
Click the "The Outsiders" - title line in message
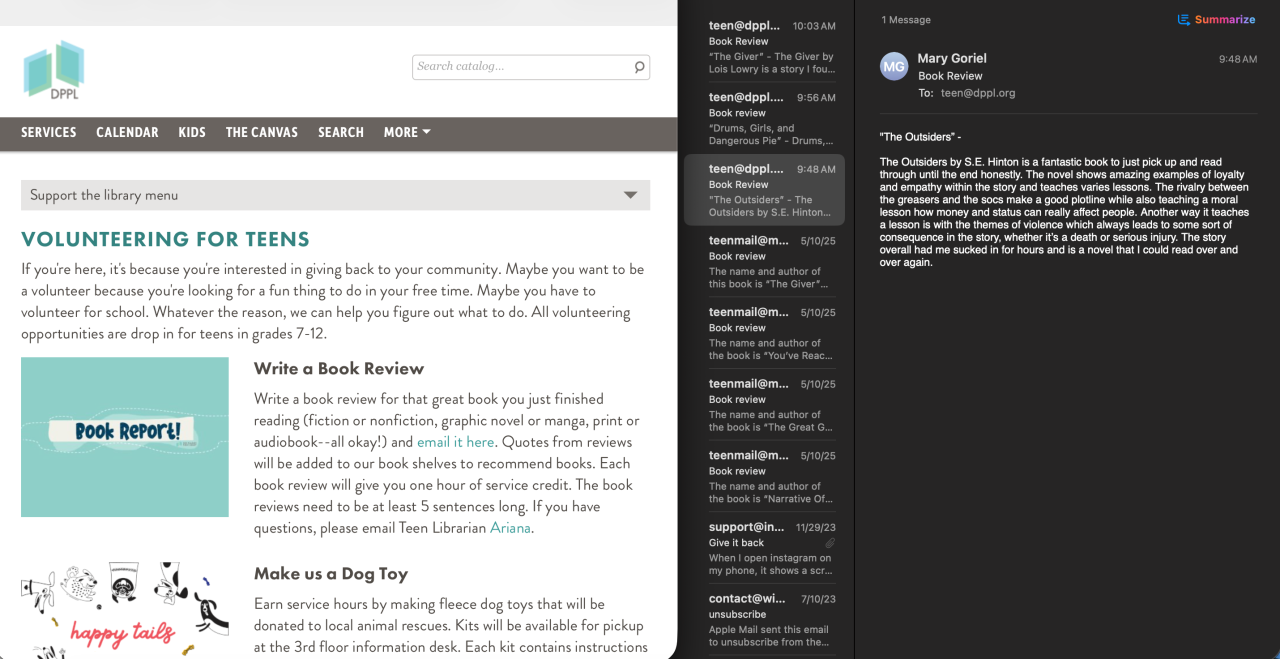point(920,136)
